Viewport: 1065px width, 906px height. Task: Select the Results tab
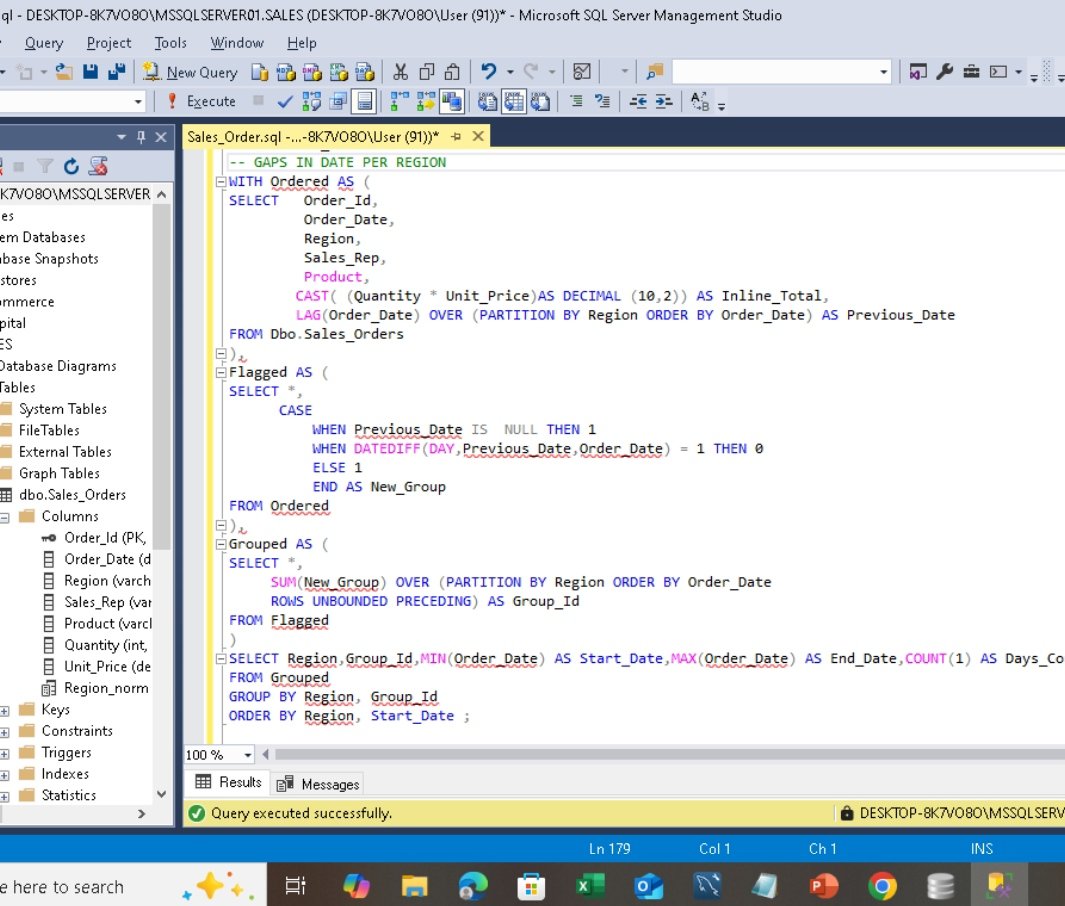tap(239, 783)
